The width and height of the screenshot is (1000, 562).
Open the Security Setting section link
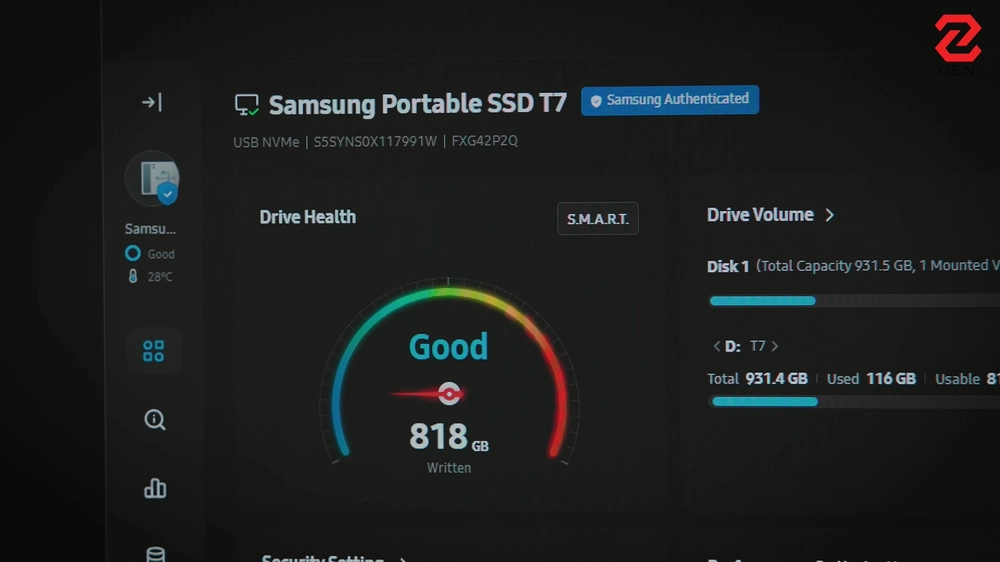[x=334, y=558]
